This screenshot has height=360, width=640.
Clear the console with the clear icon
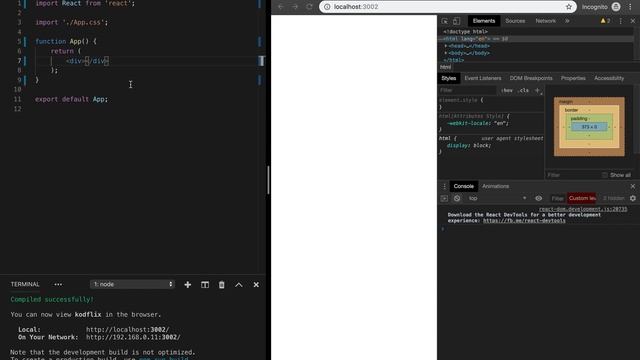tap(457, 198)
